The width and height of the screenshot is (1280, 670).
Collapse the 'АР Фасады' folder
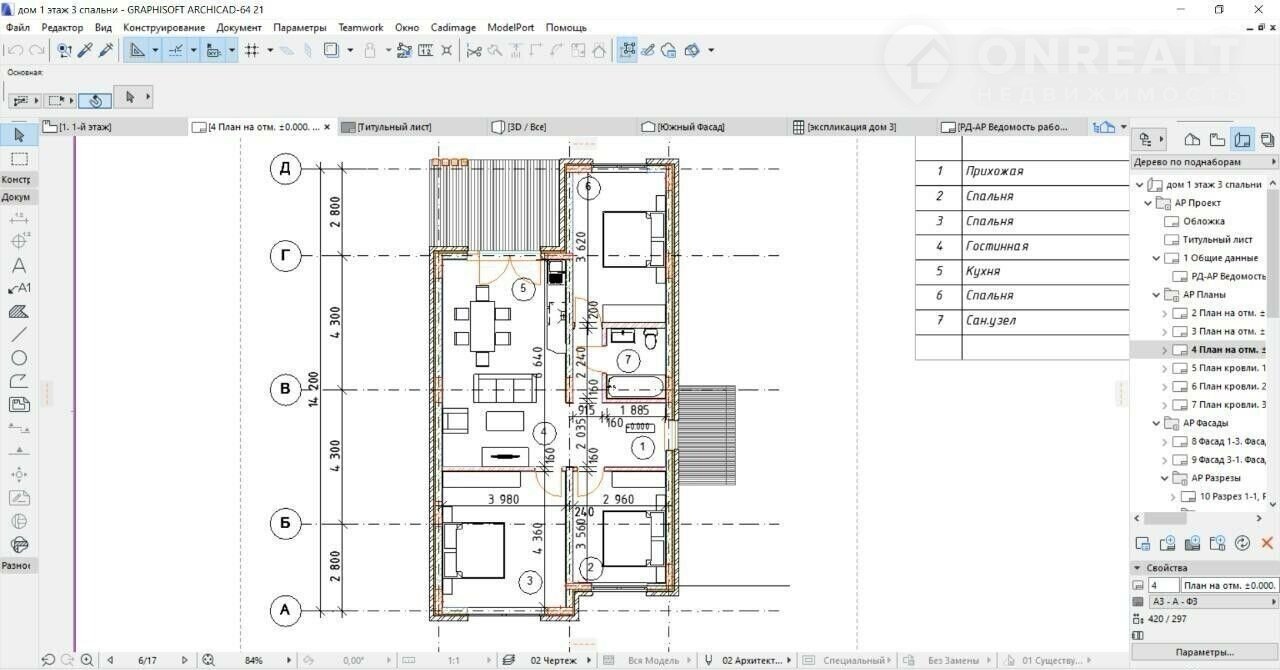[1156, 423]
